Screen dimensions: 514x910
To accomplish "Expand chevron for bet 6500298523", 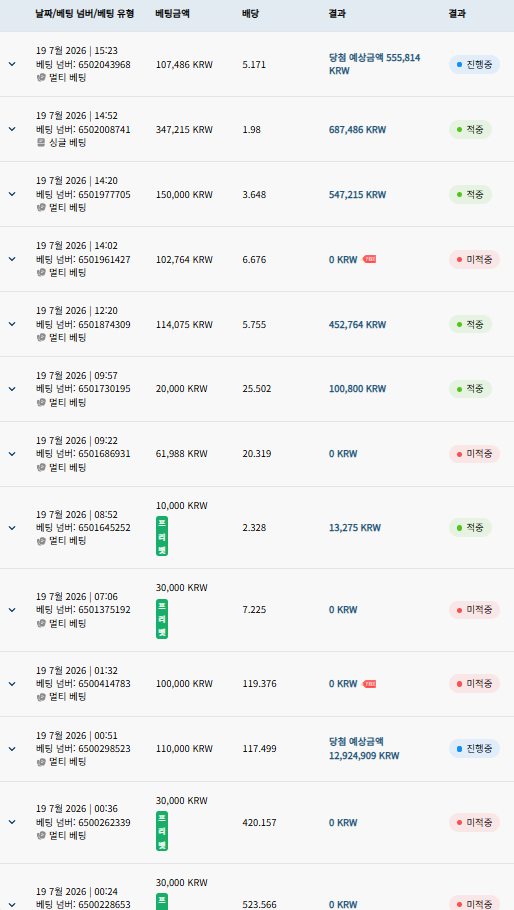I will [x=12, y=749].
